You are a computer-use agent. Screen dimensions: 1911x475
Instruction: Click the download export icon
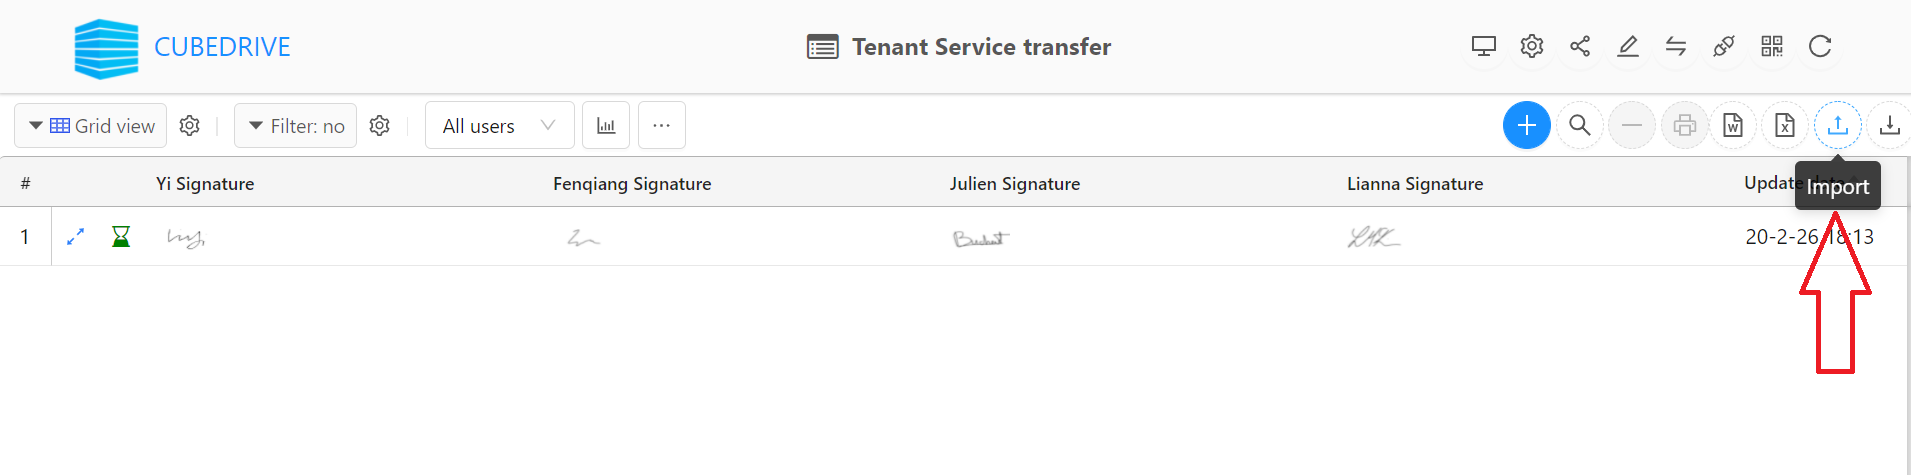[1889, 125]
